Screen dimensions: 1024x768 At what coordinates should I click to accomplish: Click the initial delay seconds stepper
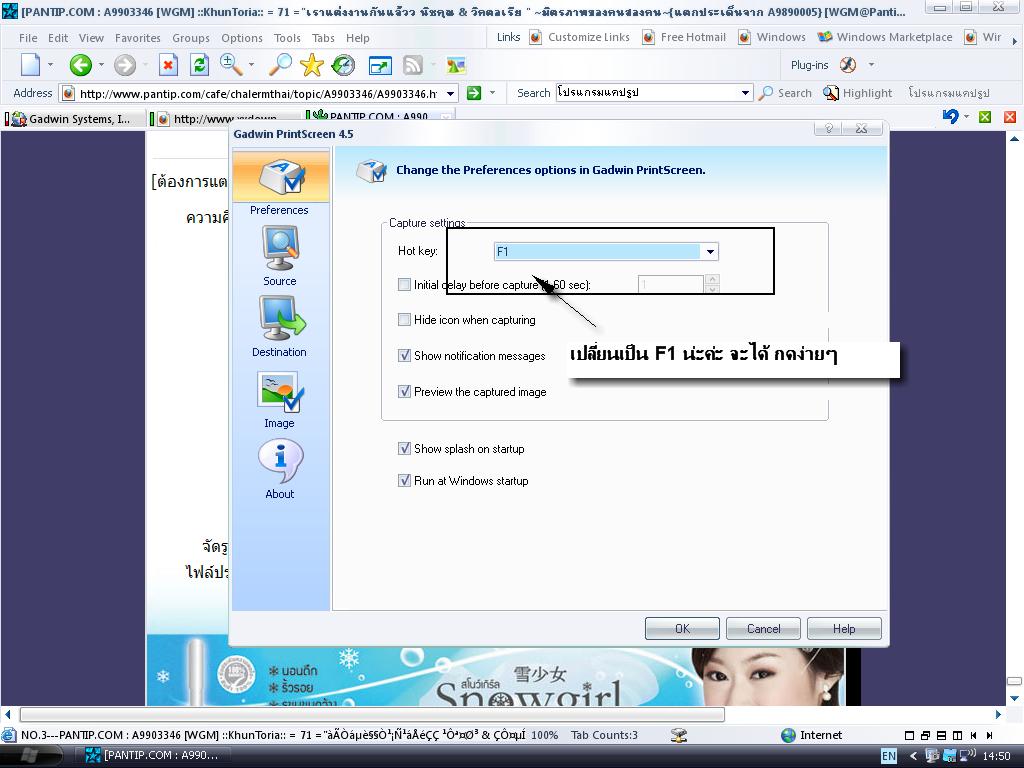point(712,283)
